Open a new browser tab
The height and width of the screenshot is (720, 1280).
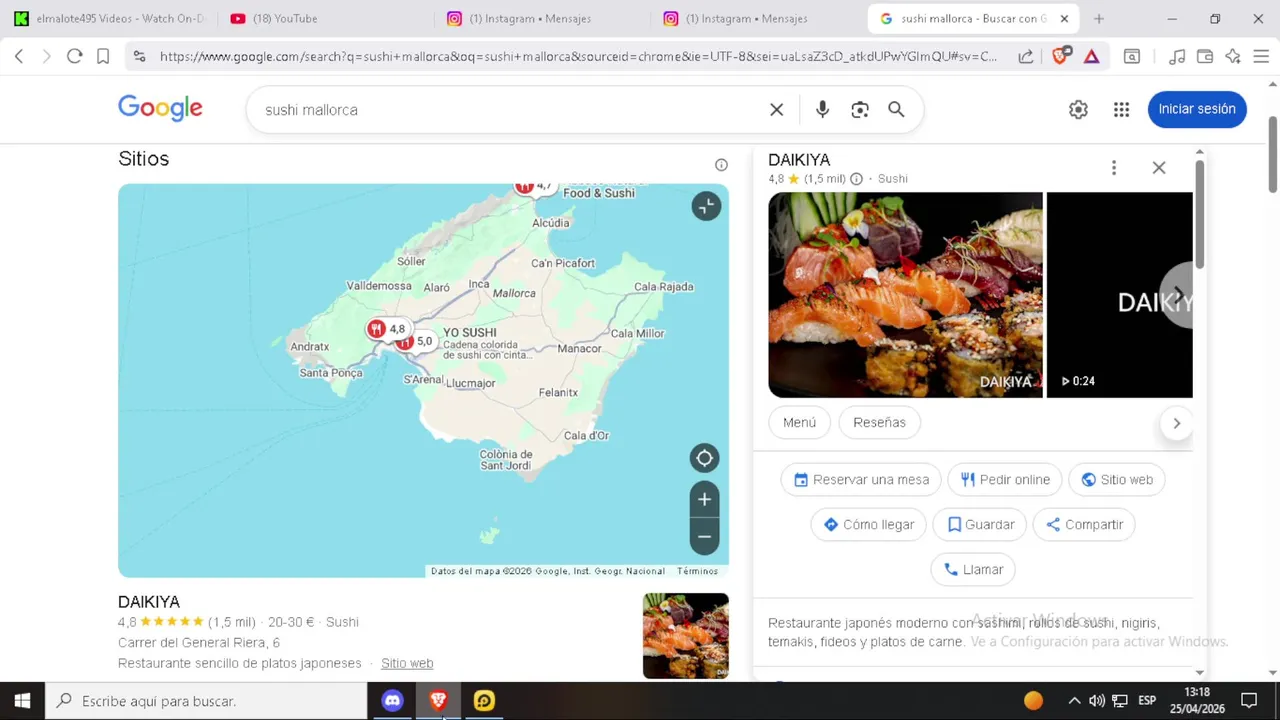[x=1099, y=18]
